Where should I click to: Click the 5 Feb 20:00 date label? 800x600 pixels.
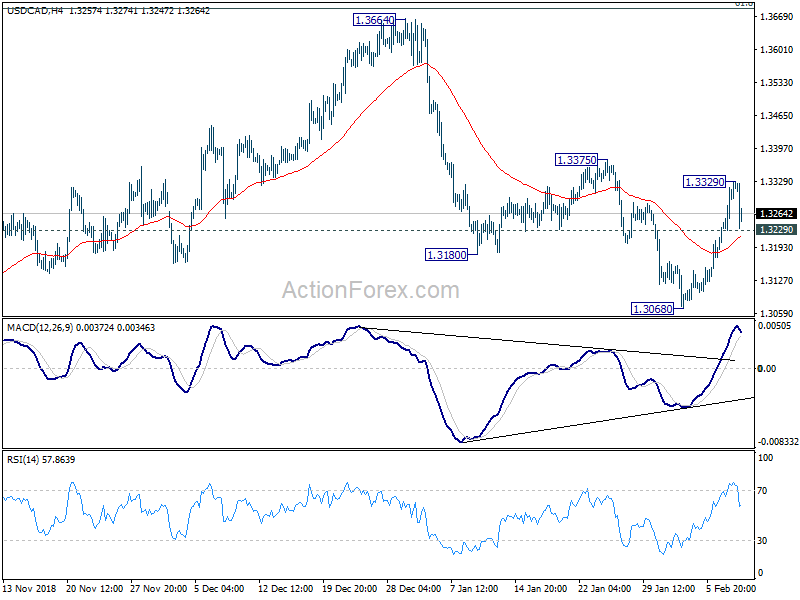click(732, 588)
